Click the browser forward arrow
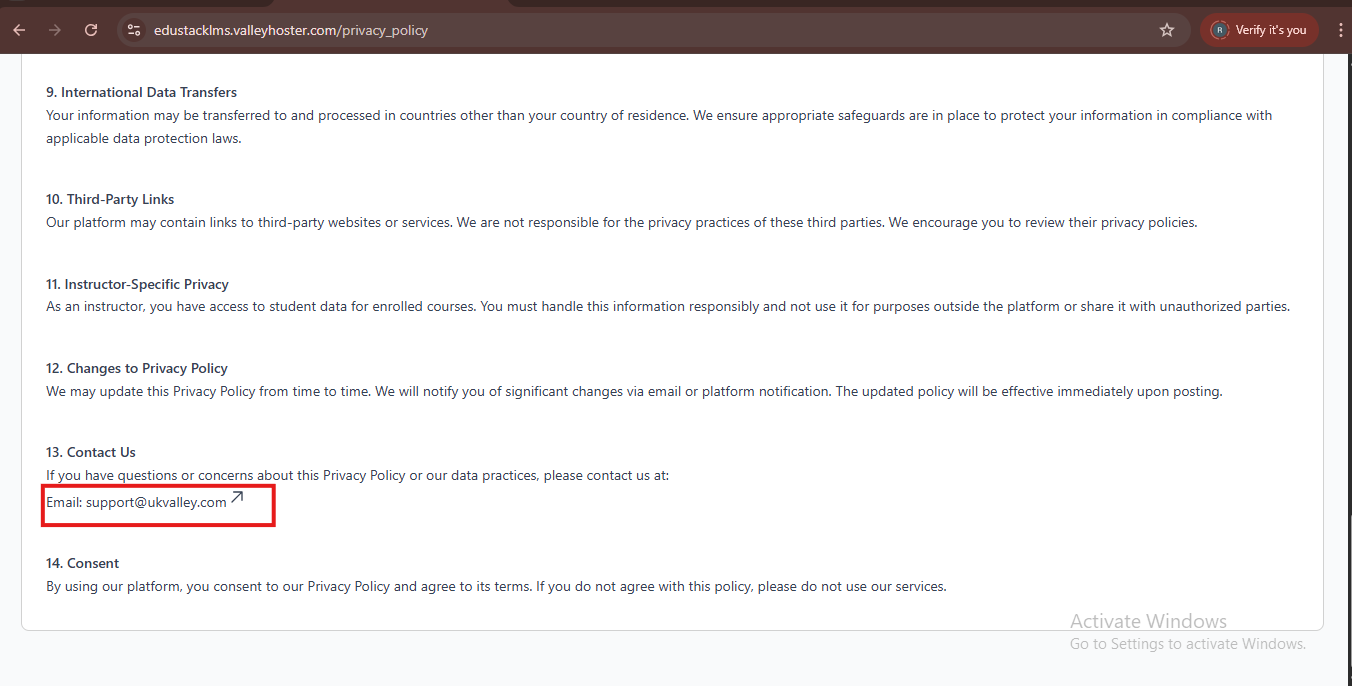Image resolution: width=1352 pixels, height=686 pixels. coord(55,30)
